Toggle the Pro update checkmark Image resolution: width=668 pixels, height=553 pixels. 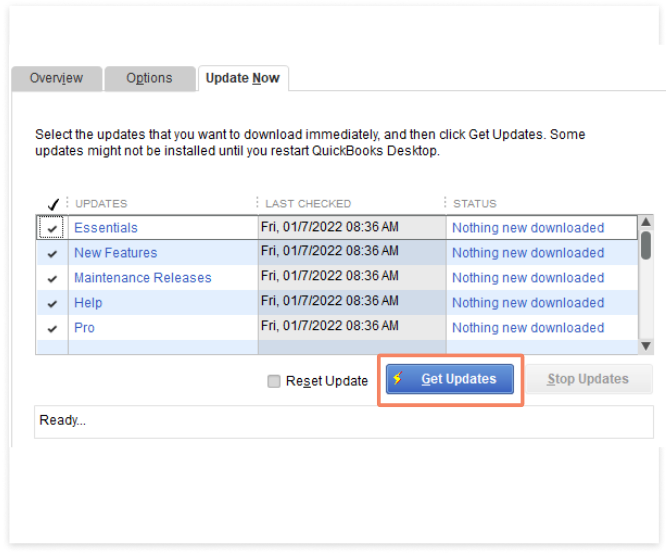click(x=52, y=328)
